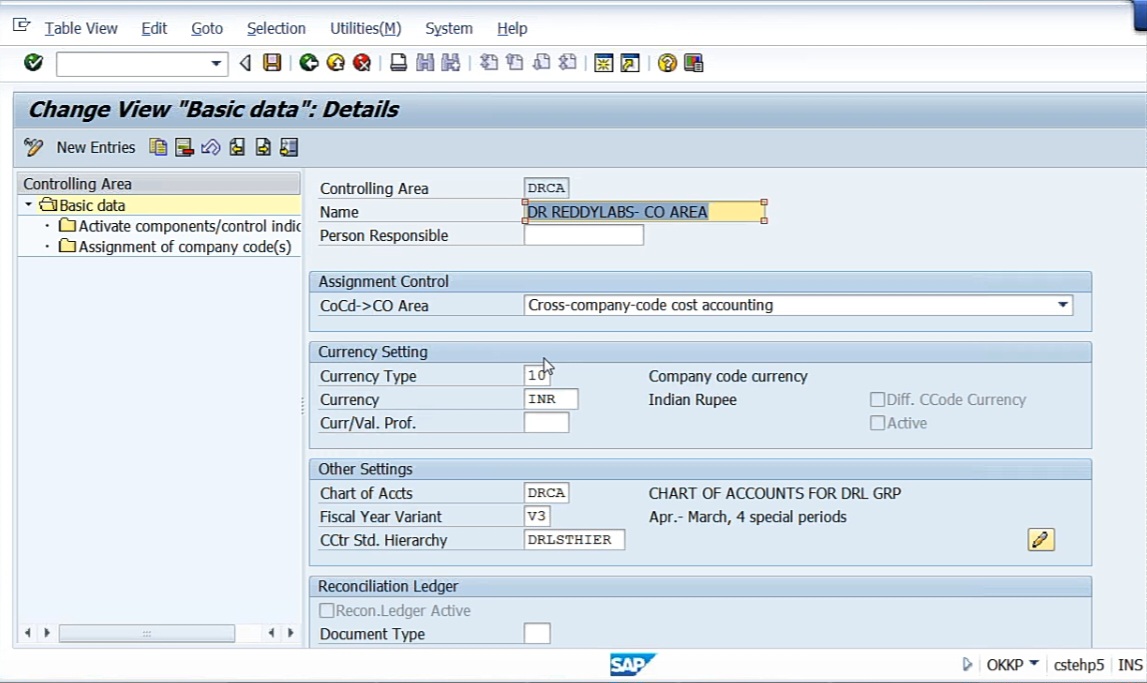Click the Copy As icon

pyautogui.click(x=158, y=147)
